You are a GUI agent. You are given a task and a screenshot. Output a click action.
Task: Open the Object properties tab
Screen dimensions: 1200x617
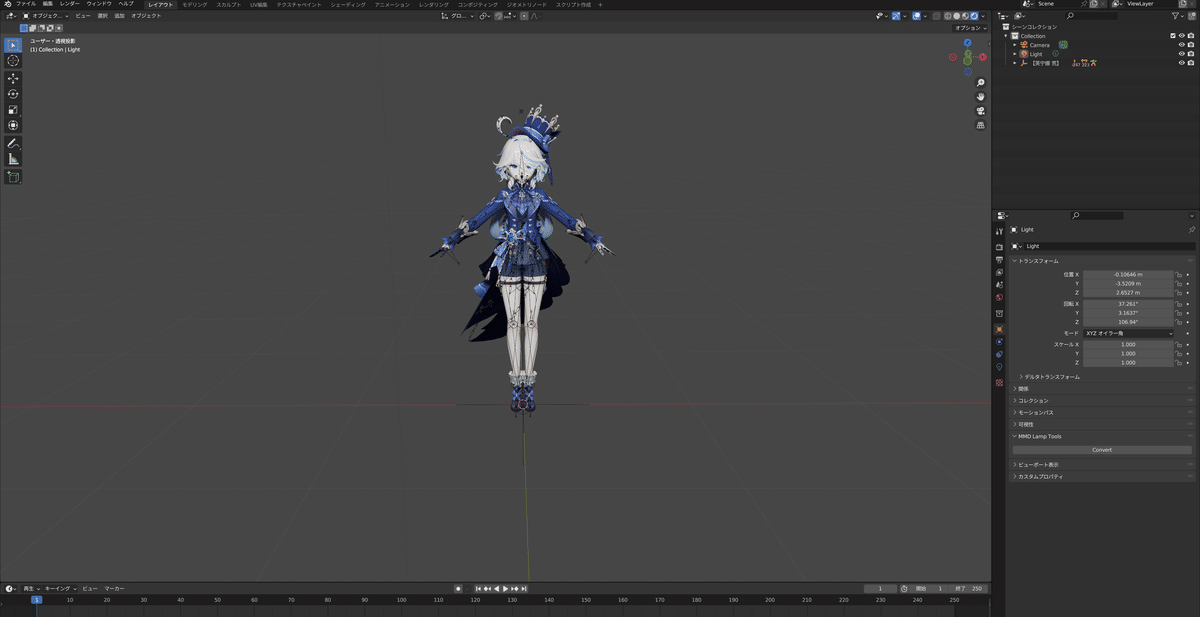point(999,329)
